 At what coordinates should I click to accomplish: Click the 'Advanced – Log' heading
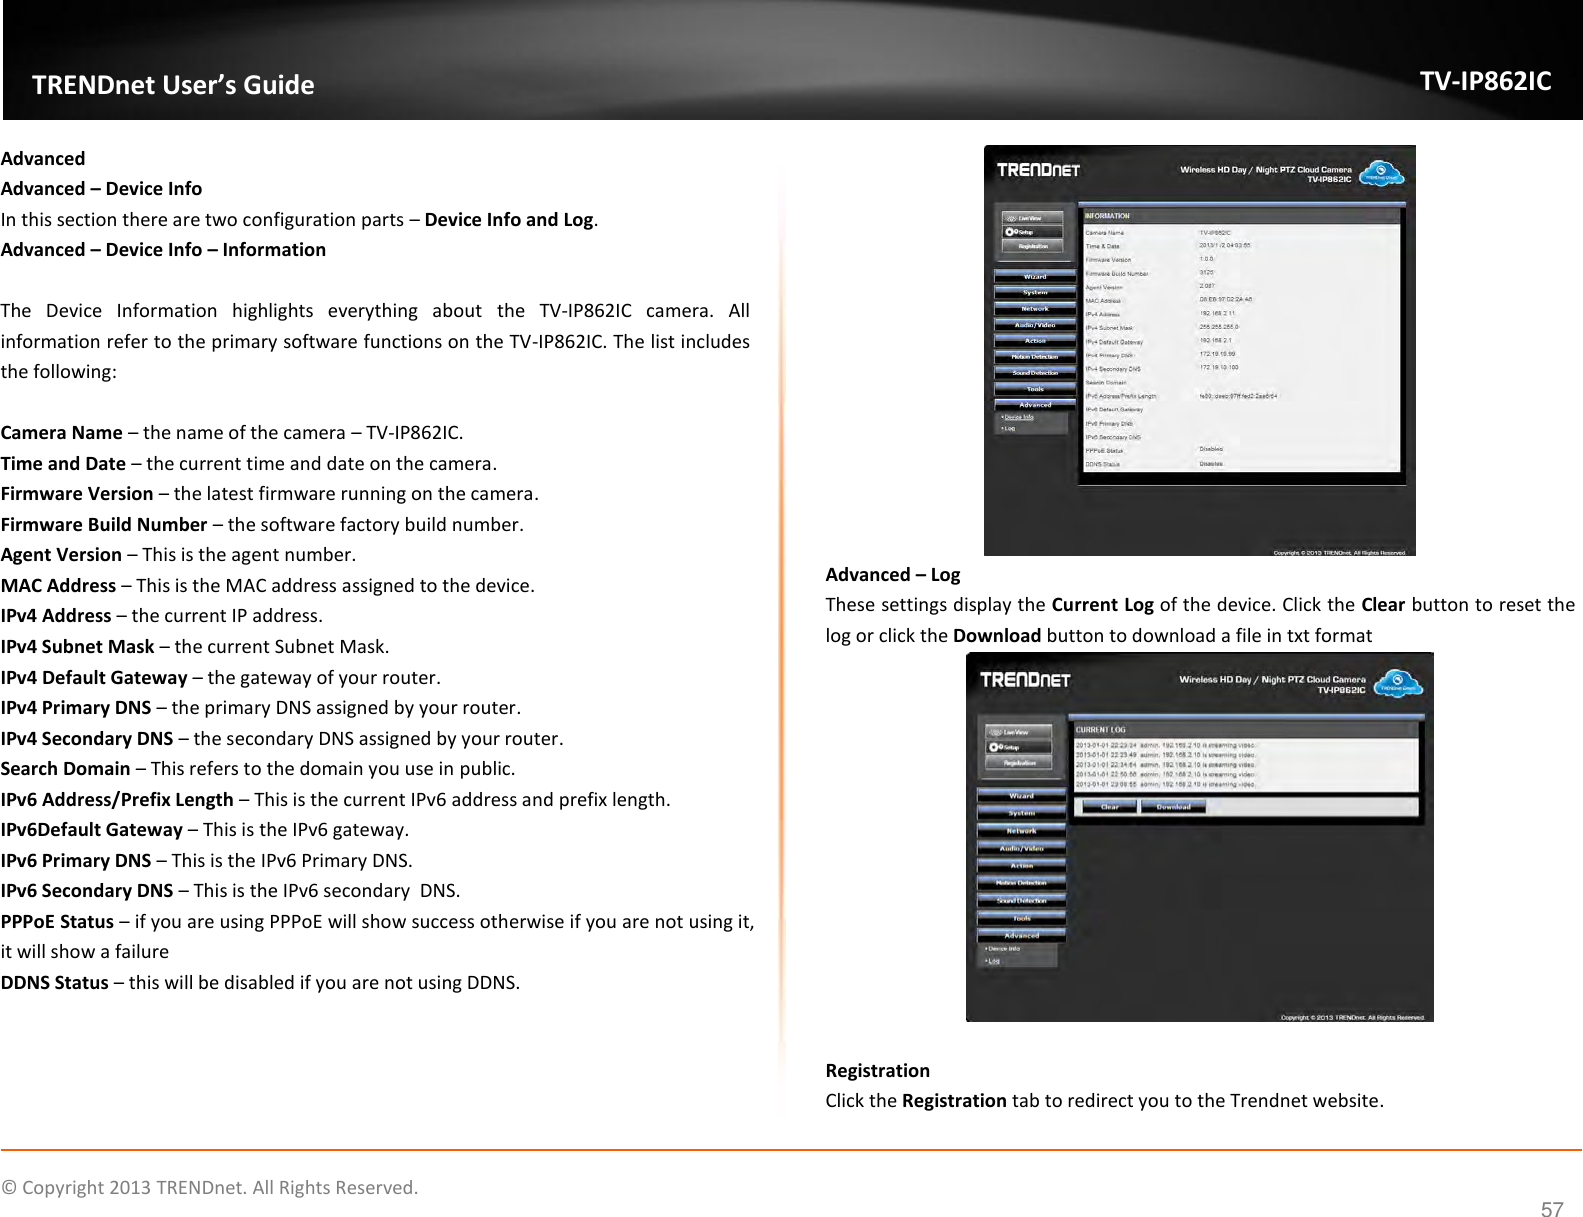tap(893, 575)
